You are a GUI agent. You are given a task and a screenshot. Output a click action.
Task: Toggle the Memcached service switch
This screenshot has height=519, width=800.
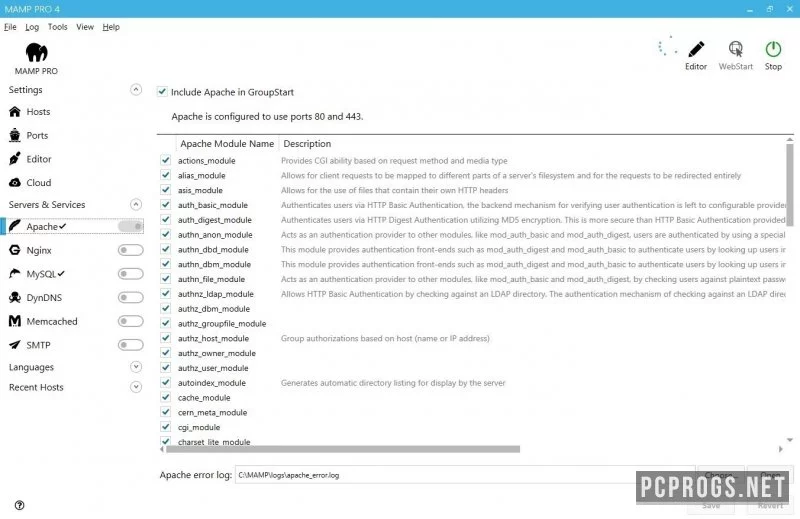[131, 321]
